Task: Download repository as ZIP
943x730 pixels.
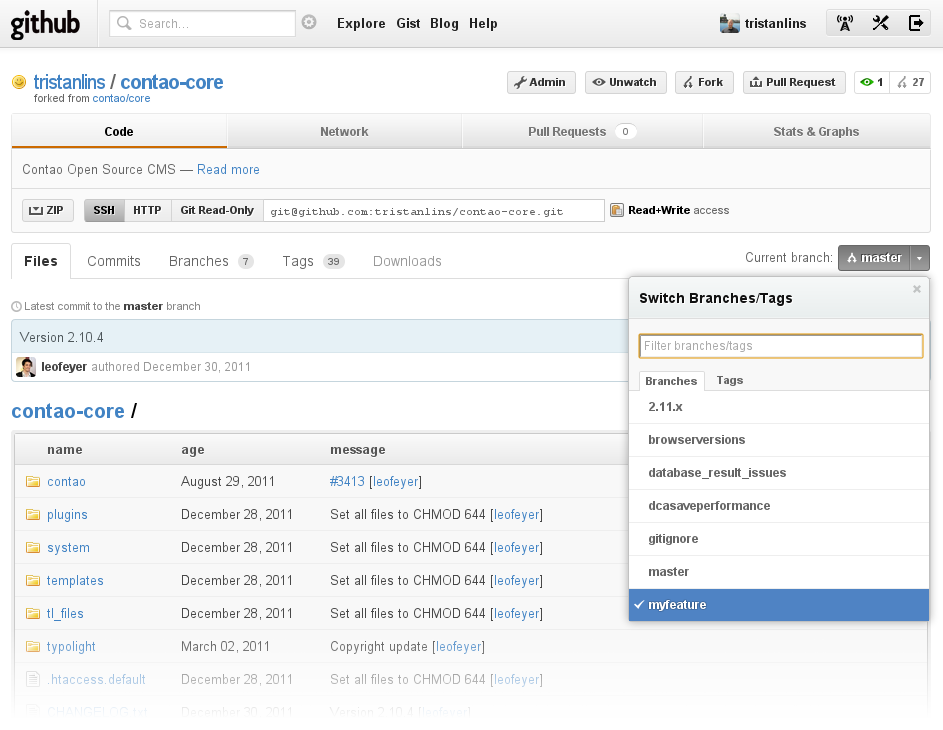Action: [x=47, y=210]
